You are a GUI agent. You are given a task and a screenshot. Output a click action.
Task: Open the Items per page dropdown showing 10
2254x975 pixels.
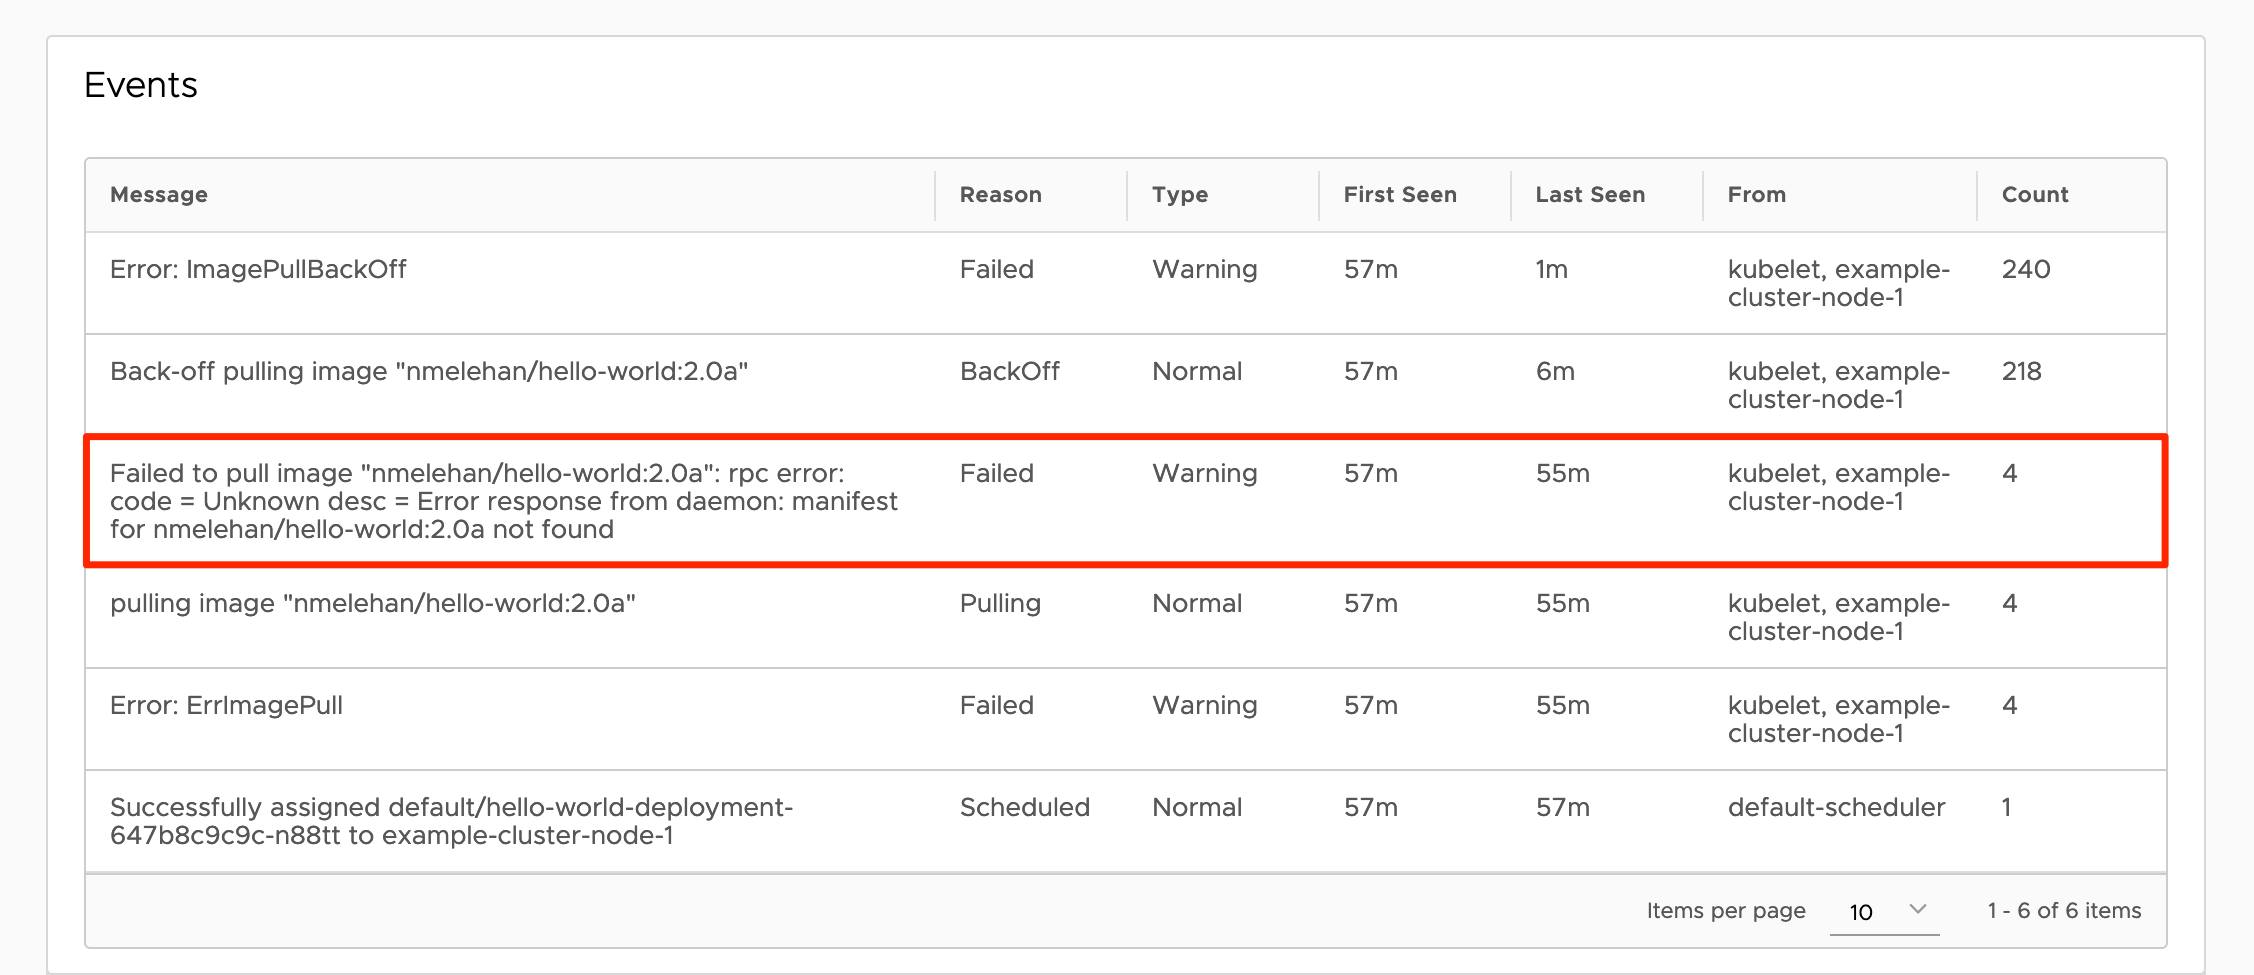point(1883,911)
